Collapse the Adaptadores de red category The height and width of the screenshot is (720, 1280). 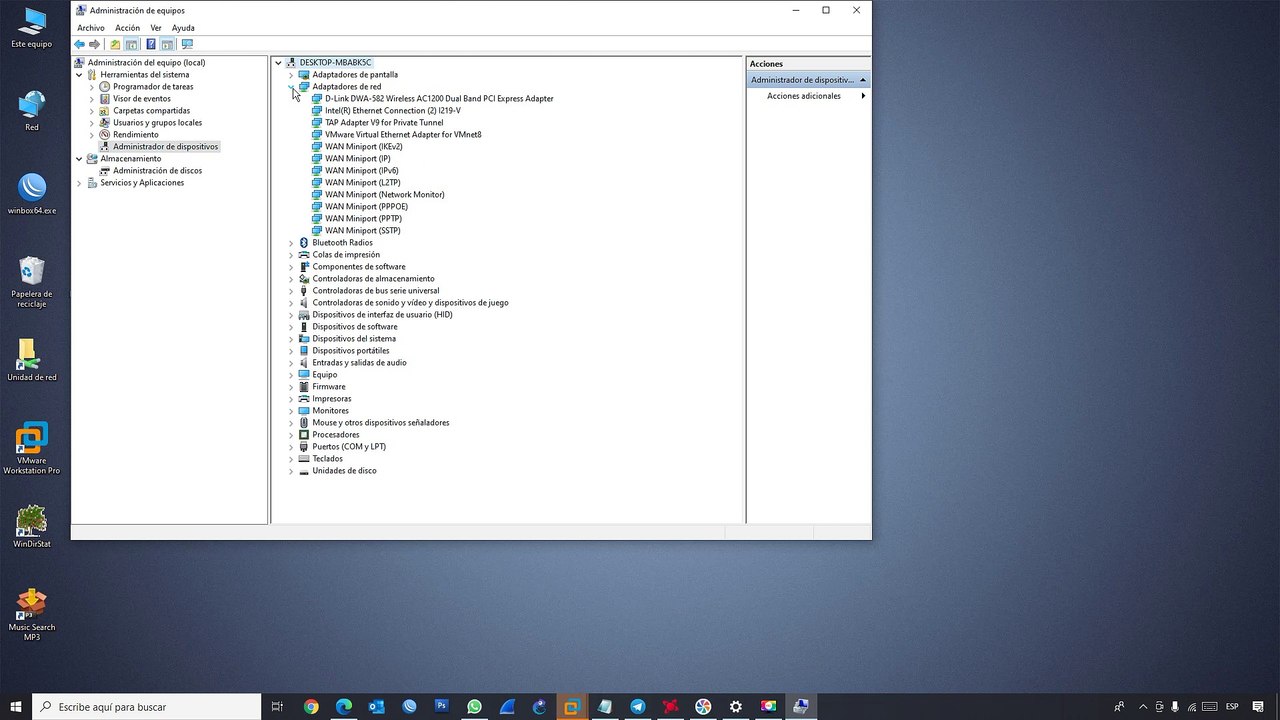[x=291, y=87]
